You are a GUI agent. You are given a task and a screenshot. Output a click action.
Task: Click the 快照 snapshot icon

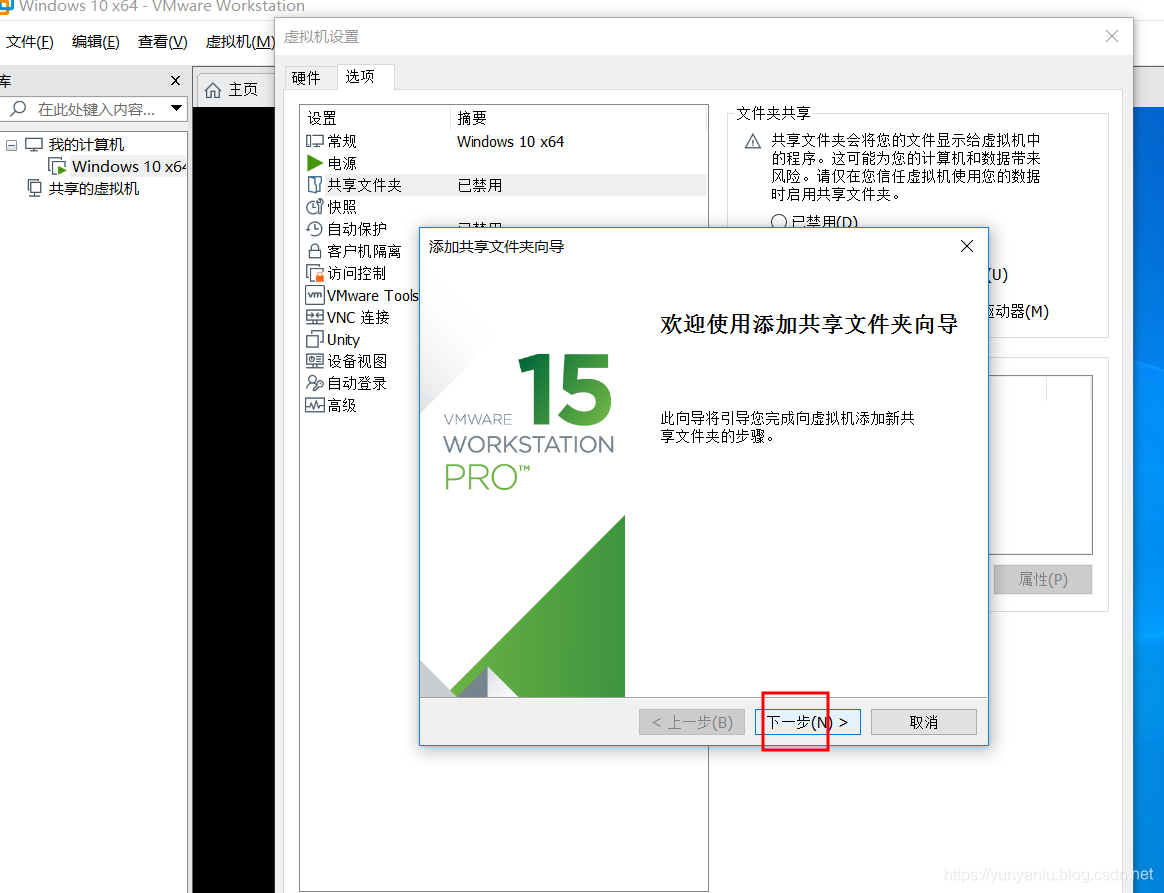[x=314, y=207]
